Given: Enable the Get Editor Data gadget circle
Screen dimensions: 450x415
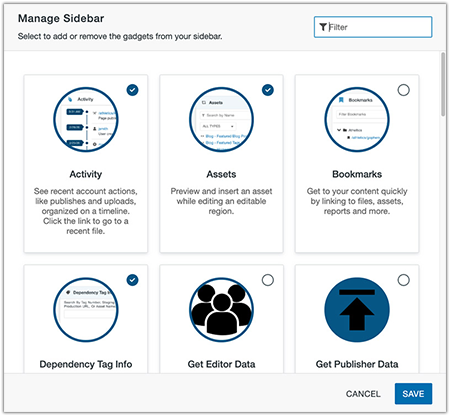Looking at the screenshot, I should tap(268, 280).
